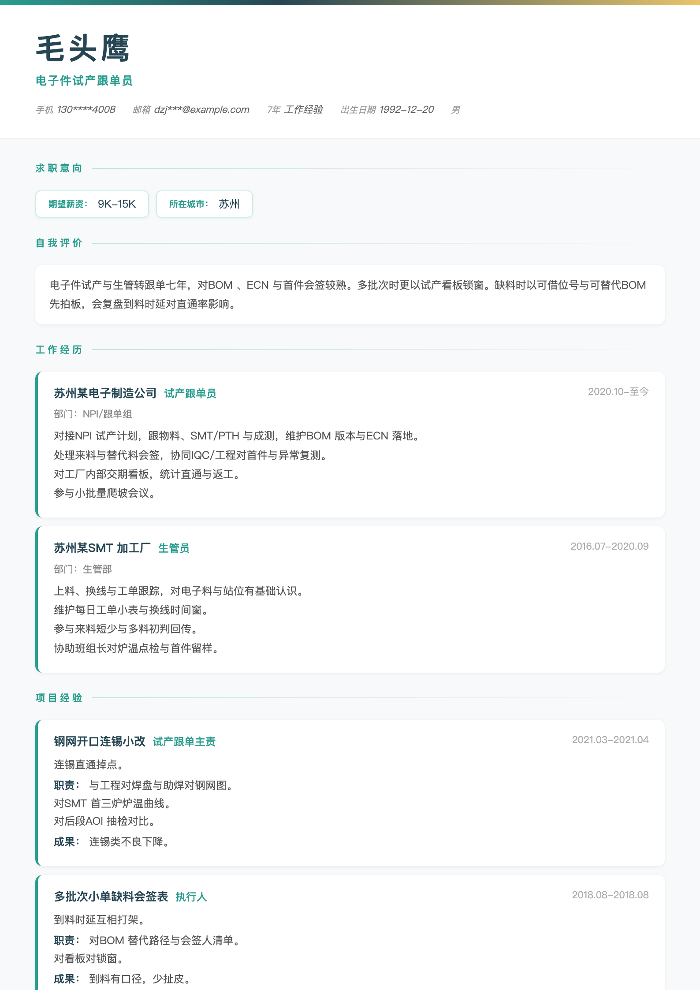700x990 pixels.
Task: Click the name heading 毛头鹰
Action: click(83, 49)
